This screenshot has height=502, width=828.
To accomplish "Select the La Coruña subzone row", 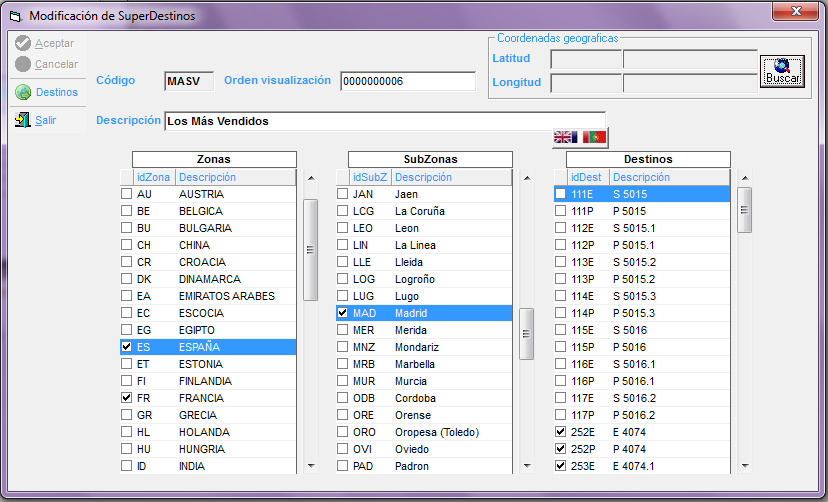I will tap(424, 211).
